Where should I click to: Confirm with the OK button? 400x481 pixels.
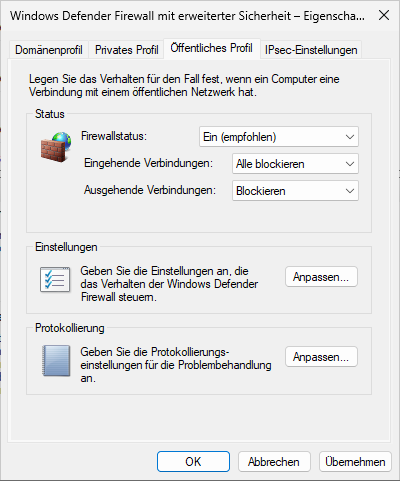193,462
